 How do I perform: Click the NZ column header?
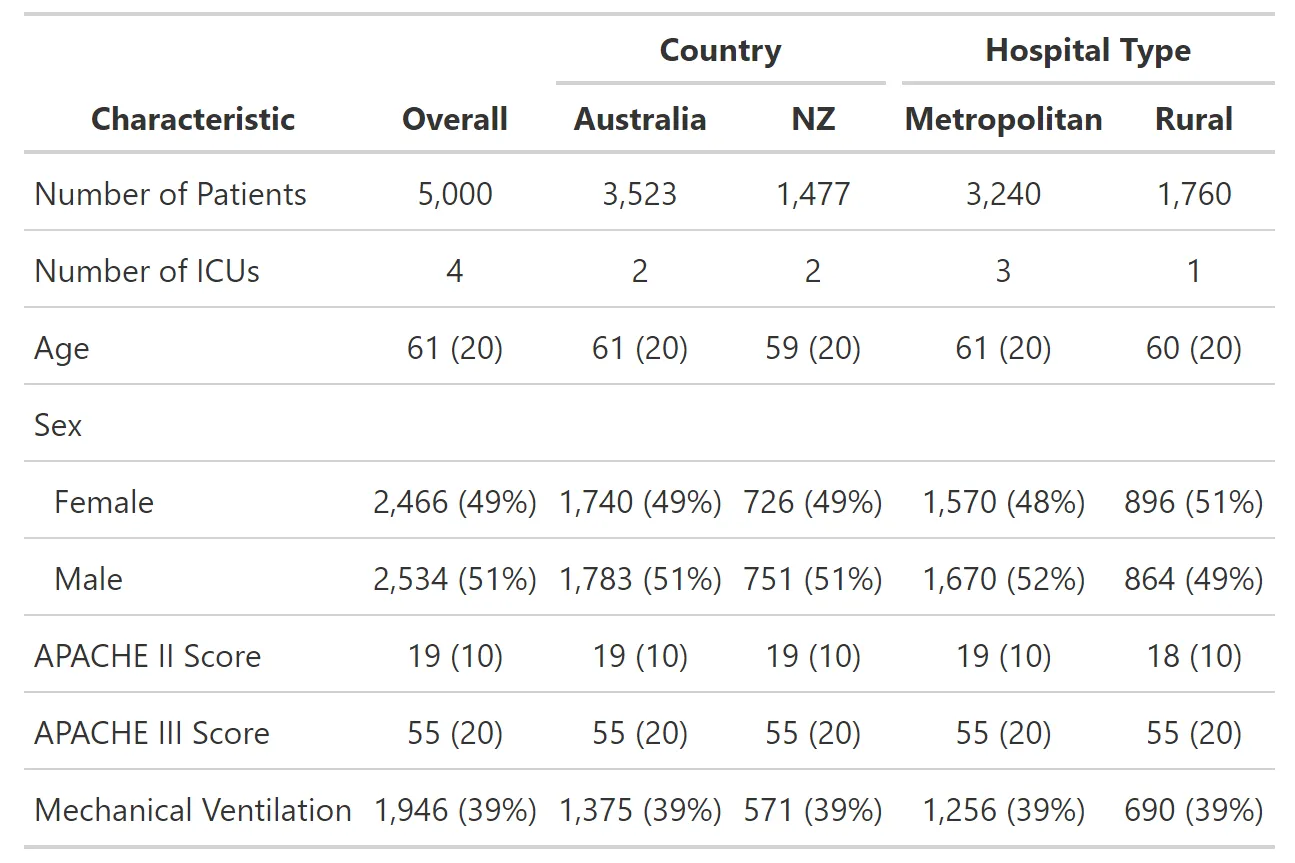(813, 120)
